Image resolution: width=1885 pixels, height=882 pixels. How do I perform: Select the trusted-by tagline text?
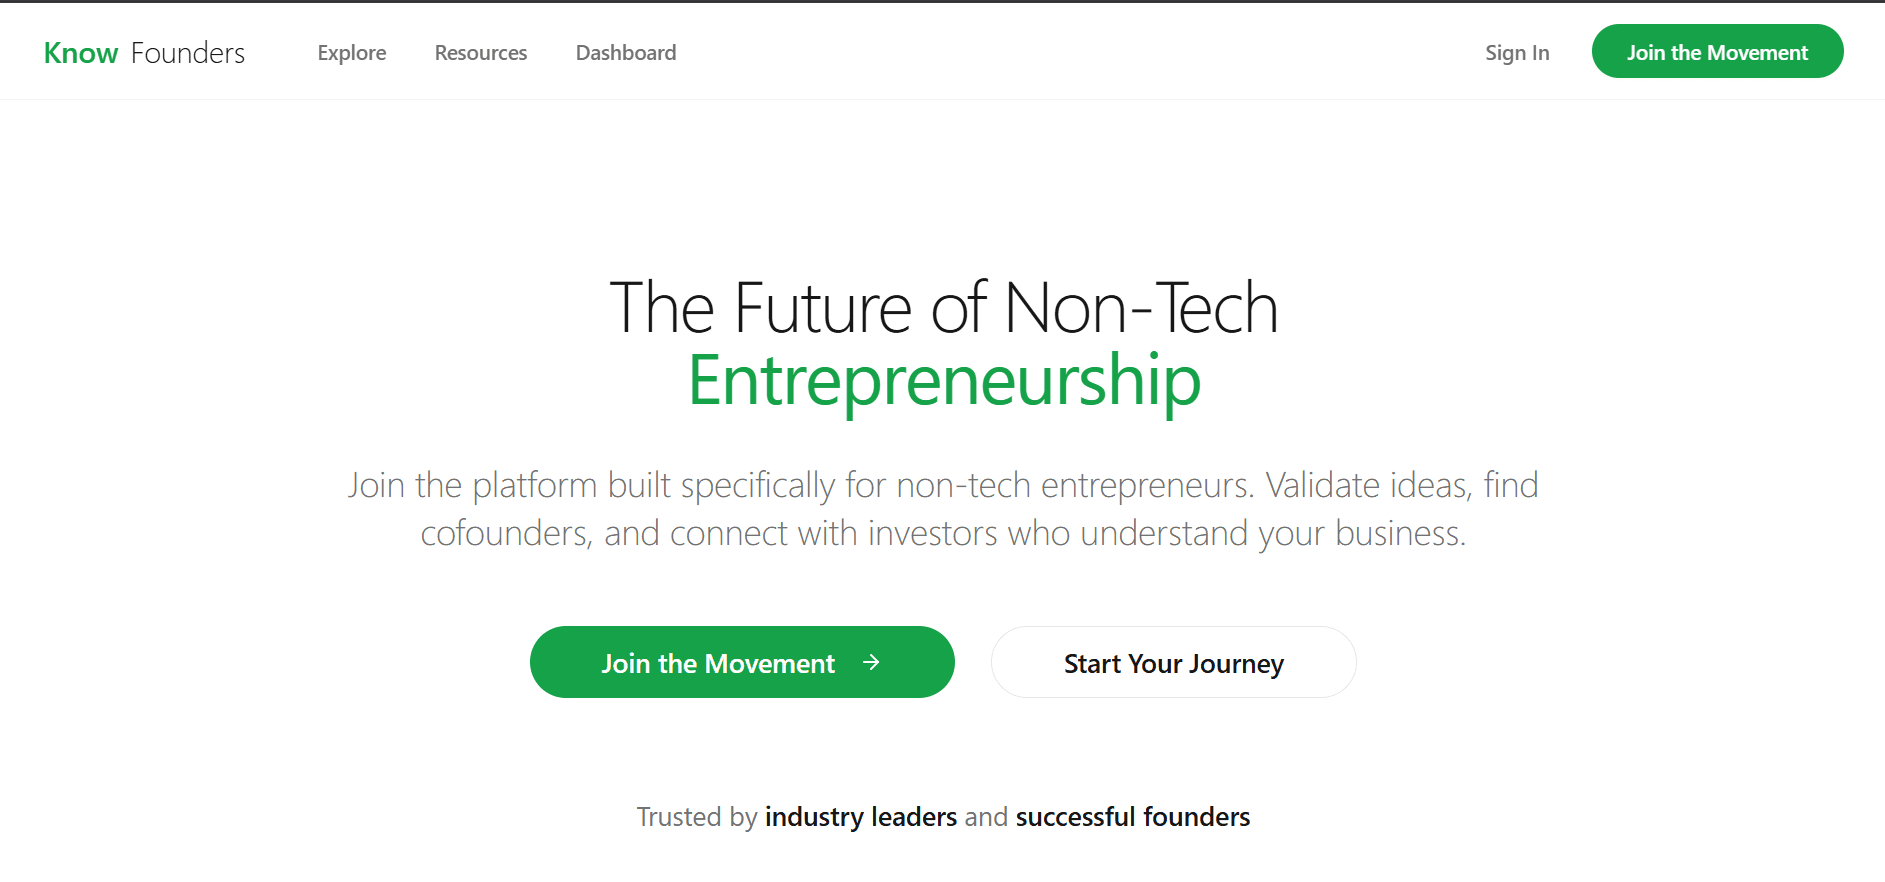tap(943, 817)
